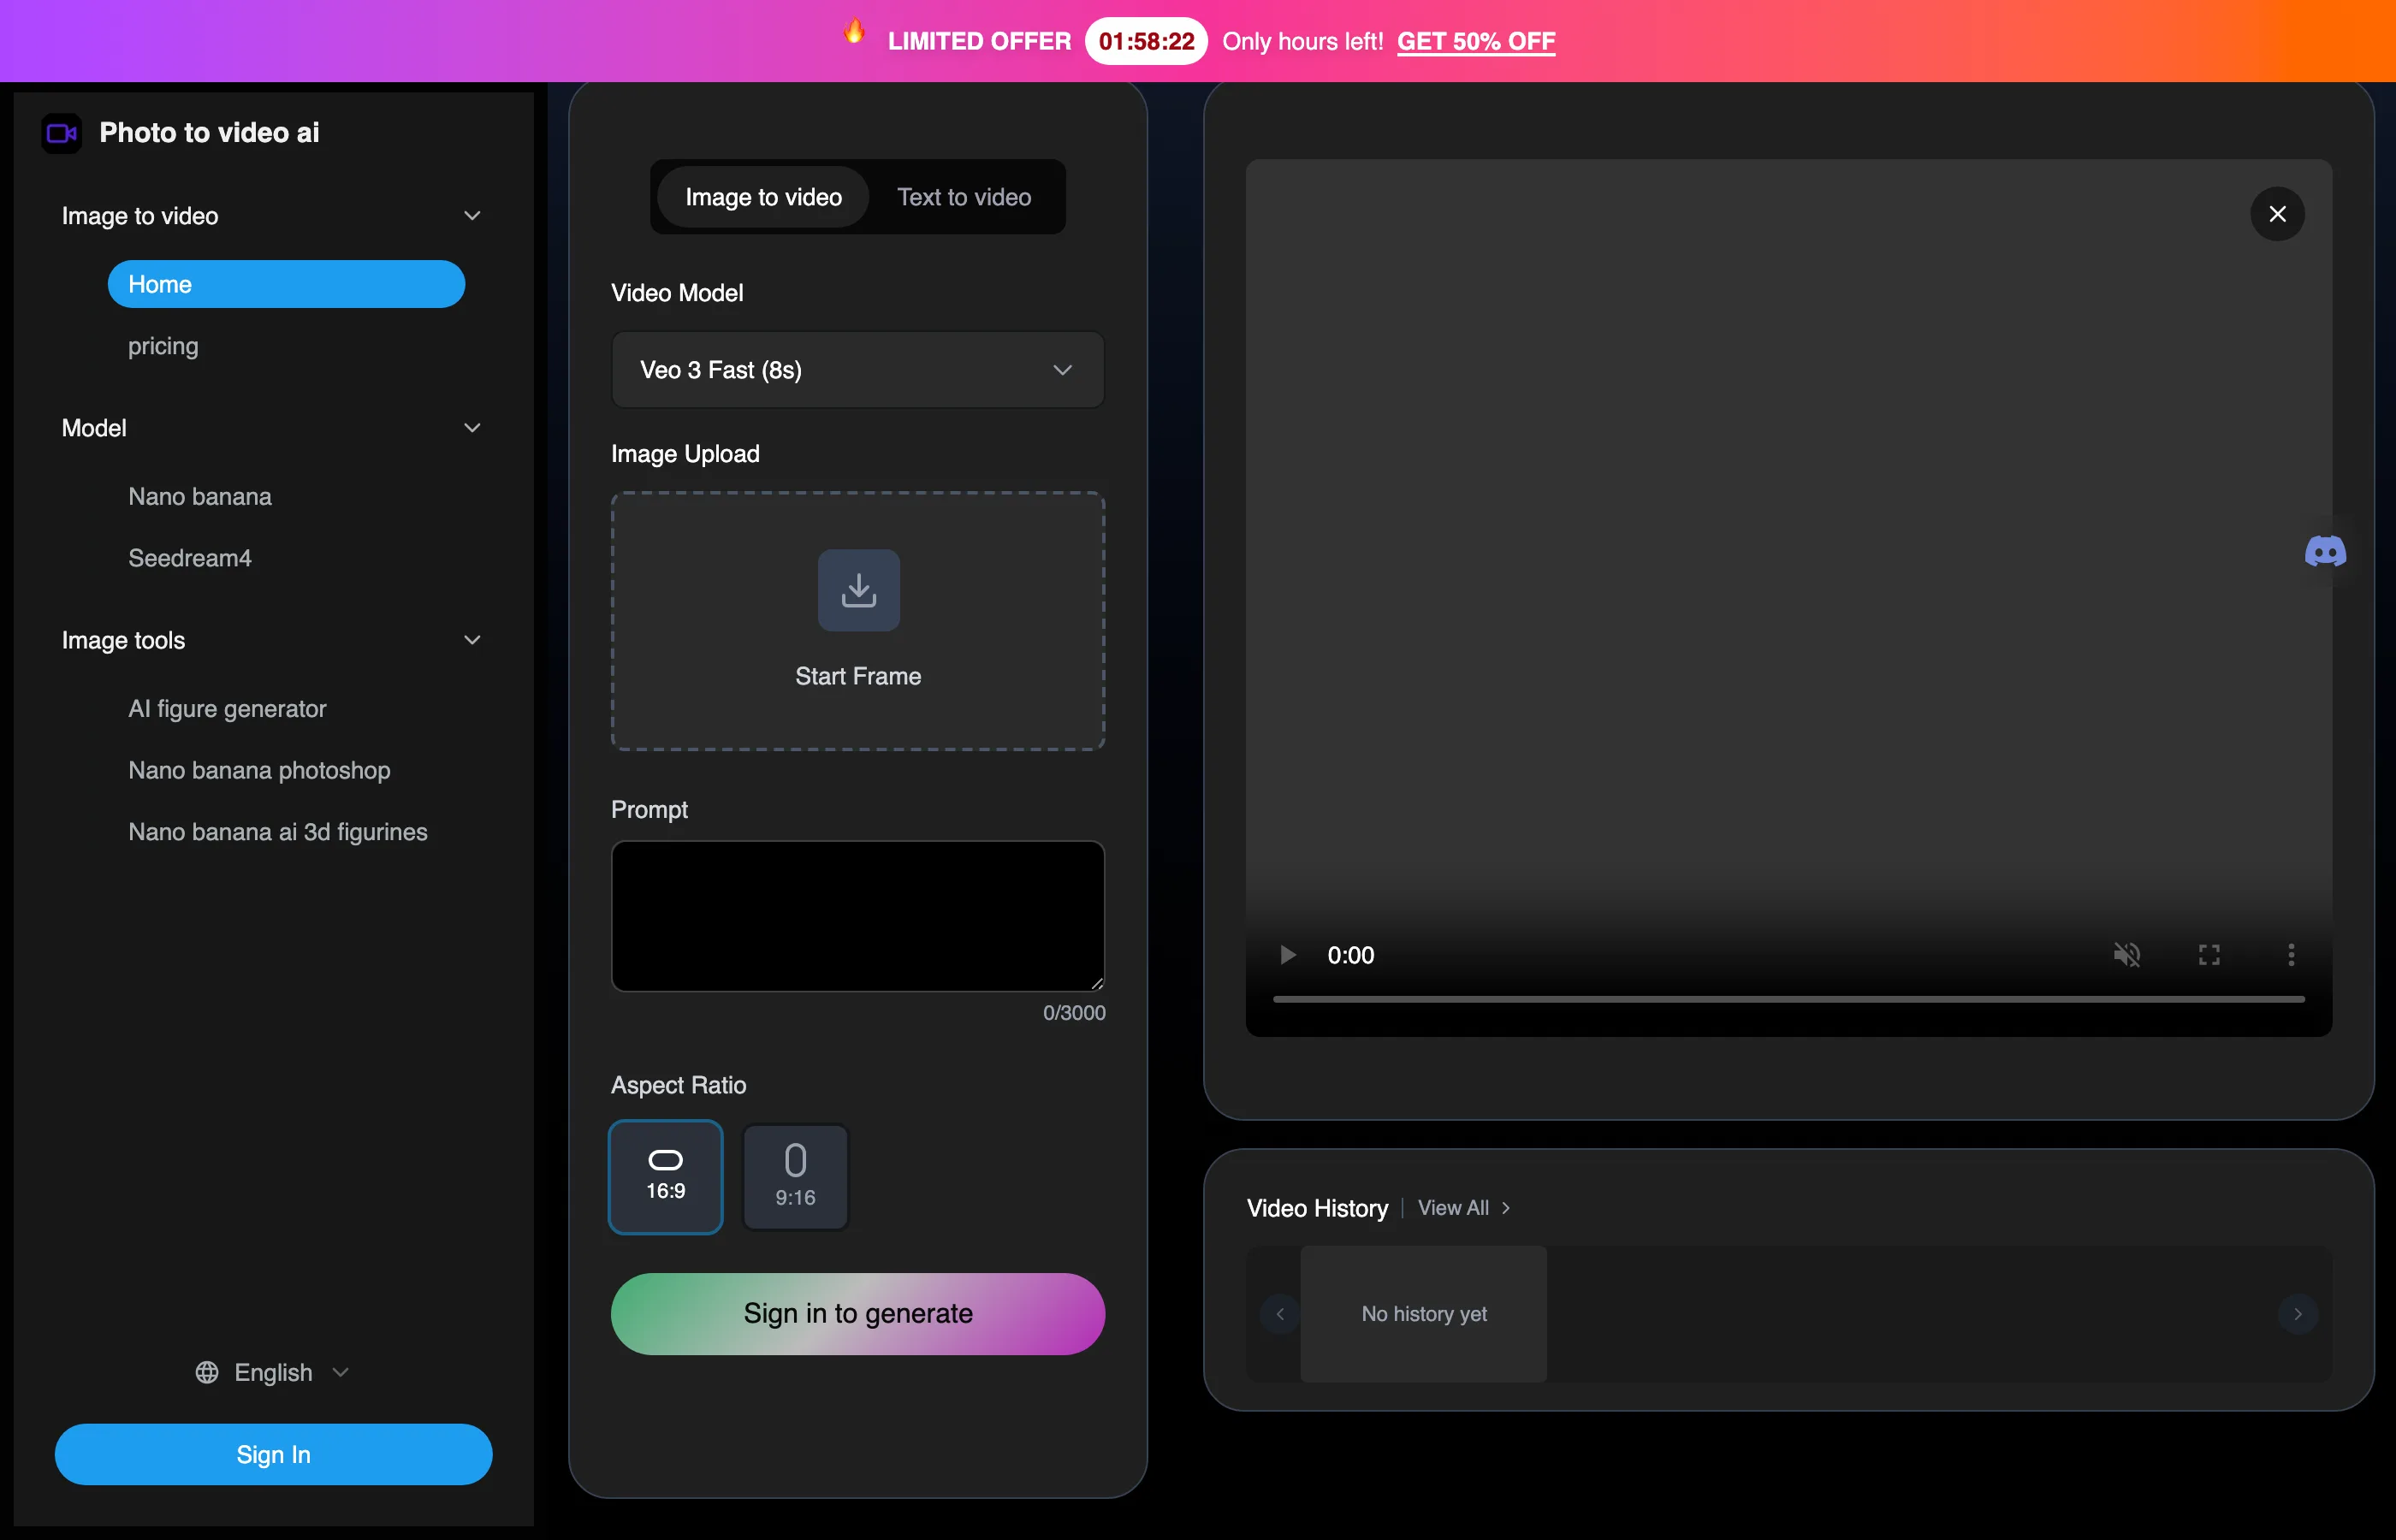Click the right arrow in Video History carousel
Screen dimensions: 2396x1540
pyautogui.click(x=2299, y=1314)
